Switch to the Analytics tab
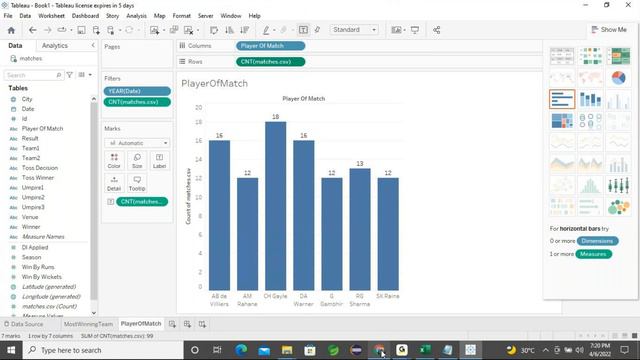 coord(55,46)
